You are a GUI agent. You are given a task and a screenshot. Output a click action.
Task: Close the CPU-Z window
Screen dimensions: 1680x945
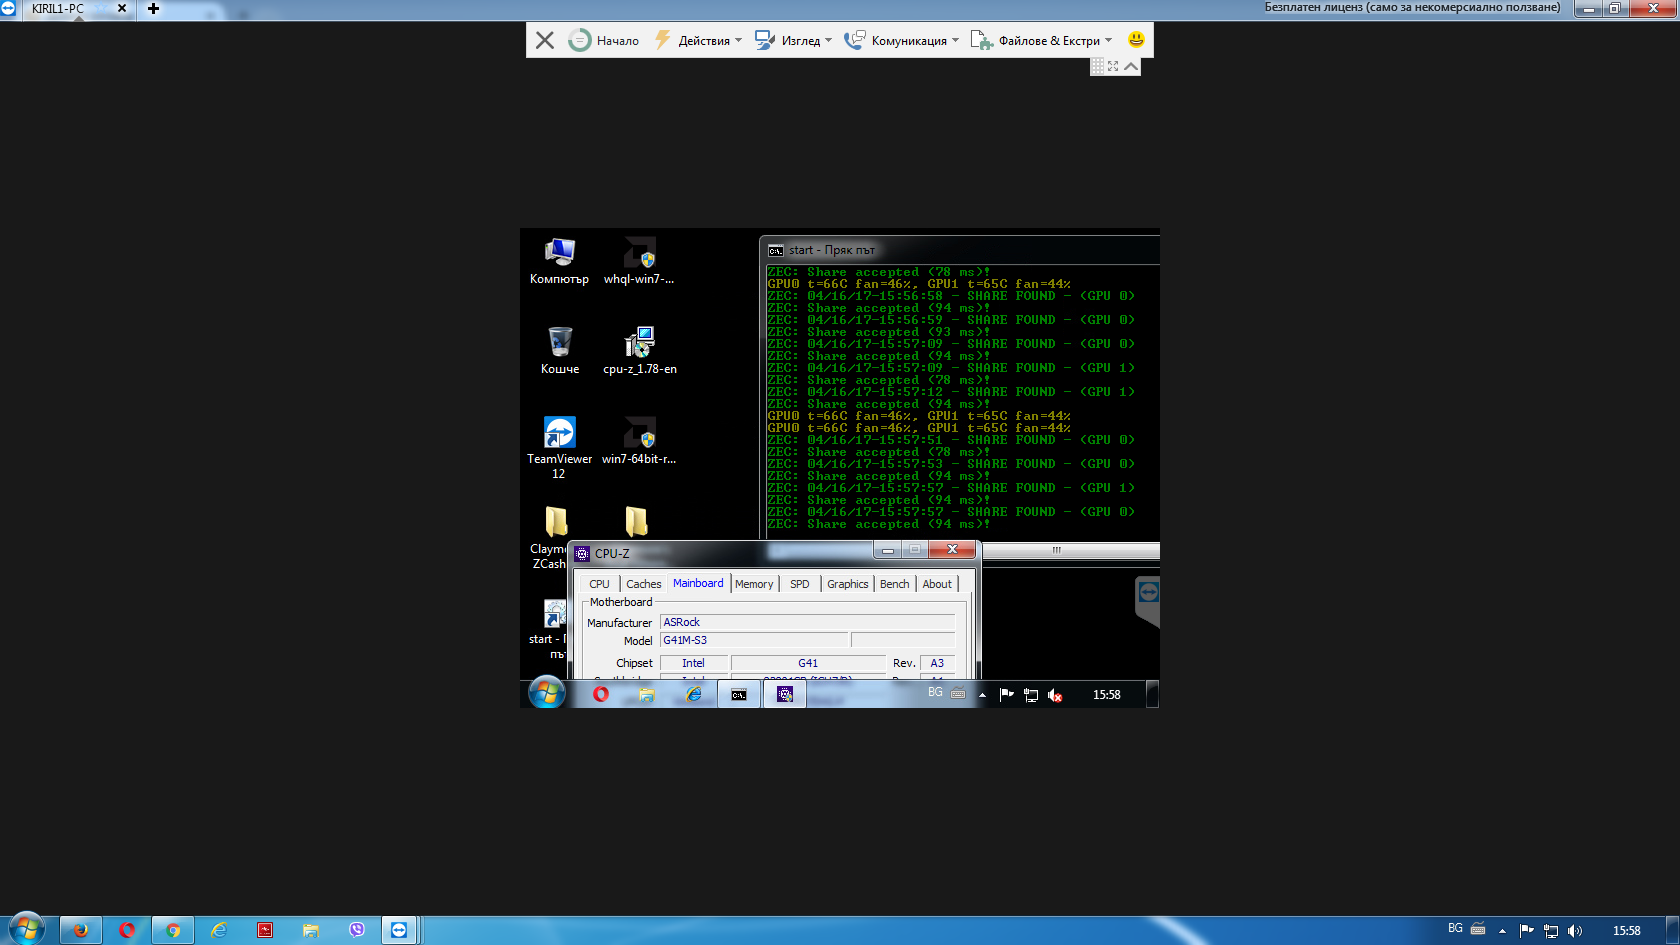pos(953,550)
